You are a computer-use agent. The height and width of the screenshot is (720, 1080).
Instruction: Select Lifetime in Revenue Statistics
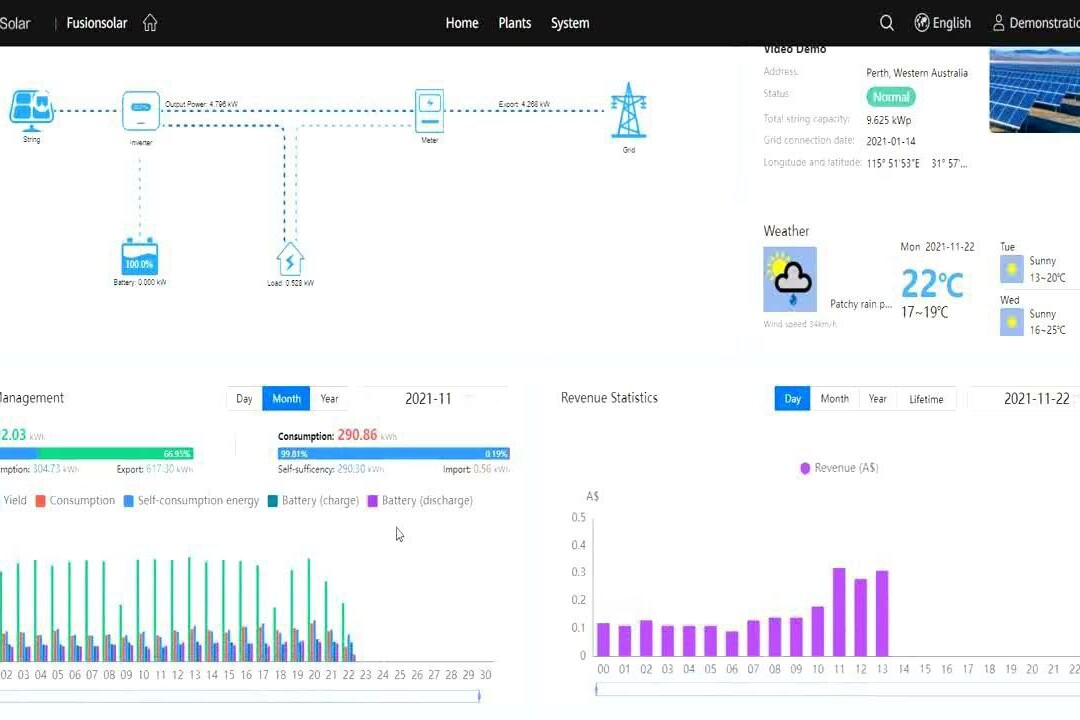pos(925,399)
